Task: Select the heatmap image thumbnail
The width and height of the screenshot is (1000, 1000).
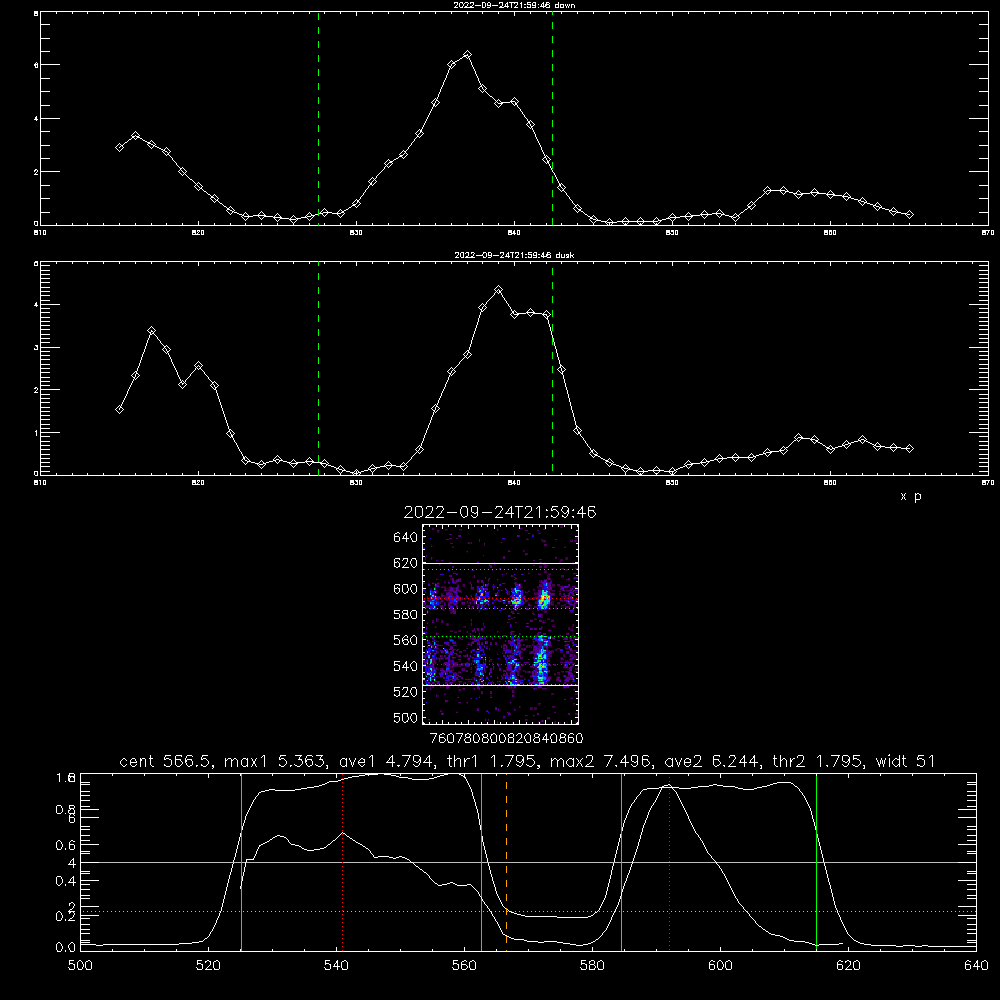Action: [501, 624]
